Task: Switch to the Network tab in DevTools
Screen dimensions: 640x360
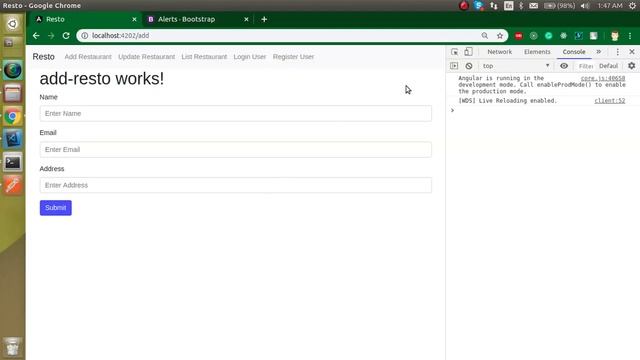Action: point(500,52)
